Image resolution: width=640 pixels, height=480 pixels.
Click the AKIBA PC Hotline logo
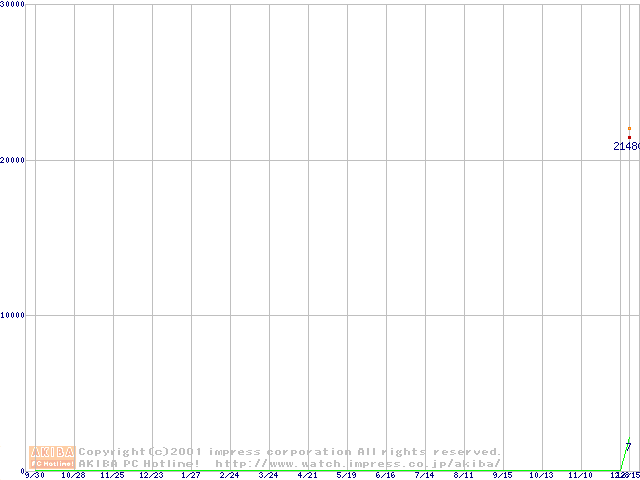(53, 457)
